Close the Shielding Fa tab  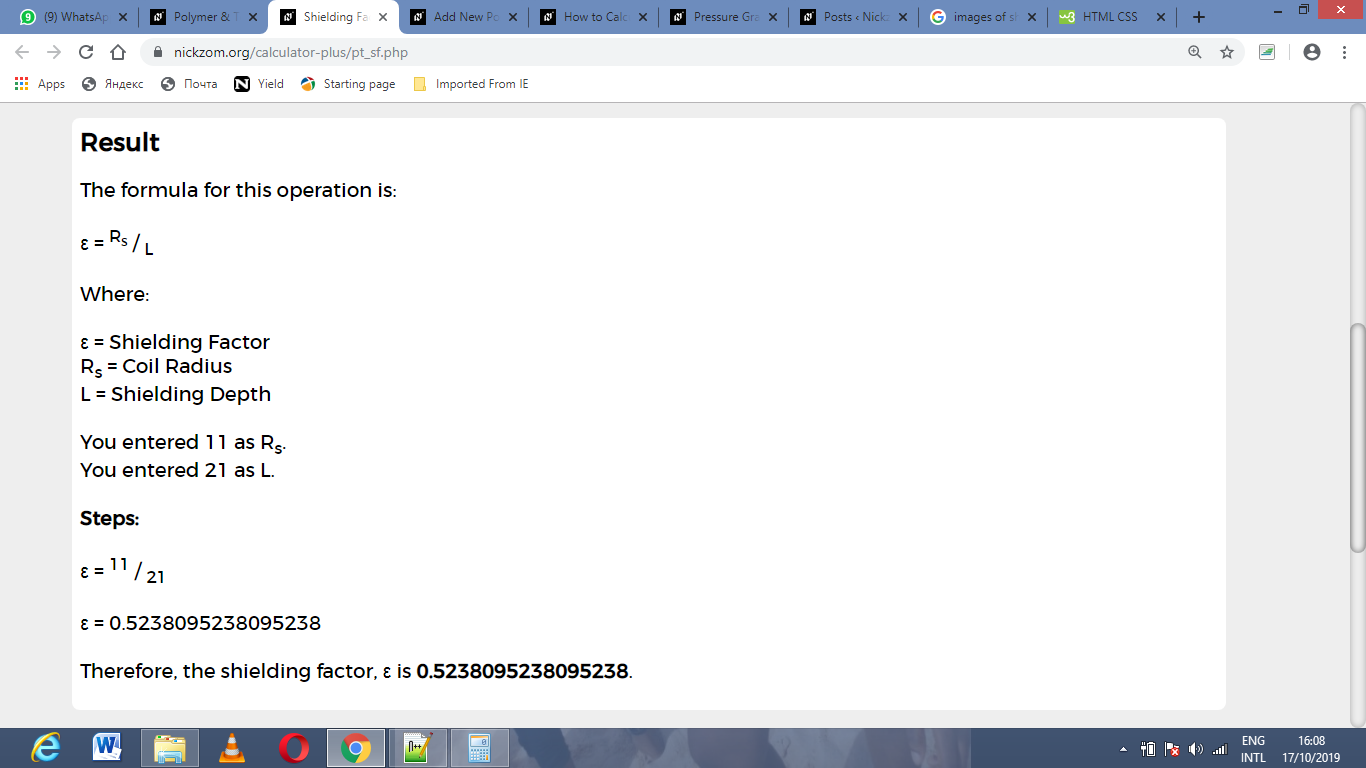click(382, 17)
